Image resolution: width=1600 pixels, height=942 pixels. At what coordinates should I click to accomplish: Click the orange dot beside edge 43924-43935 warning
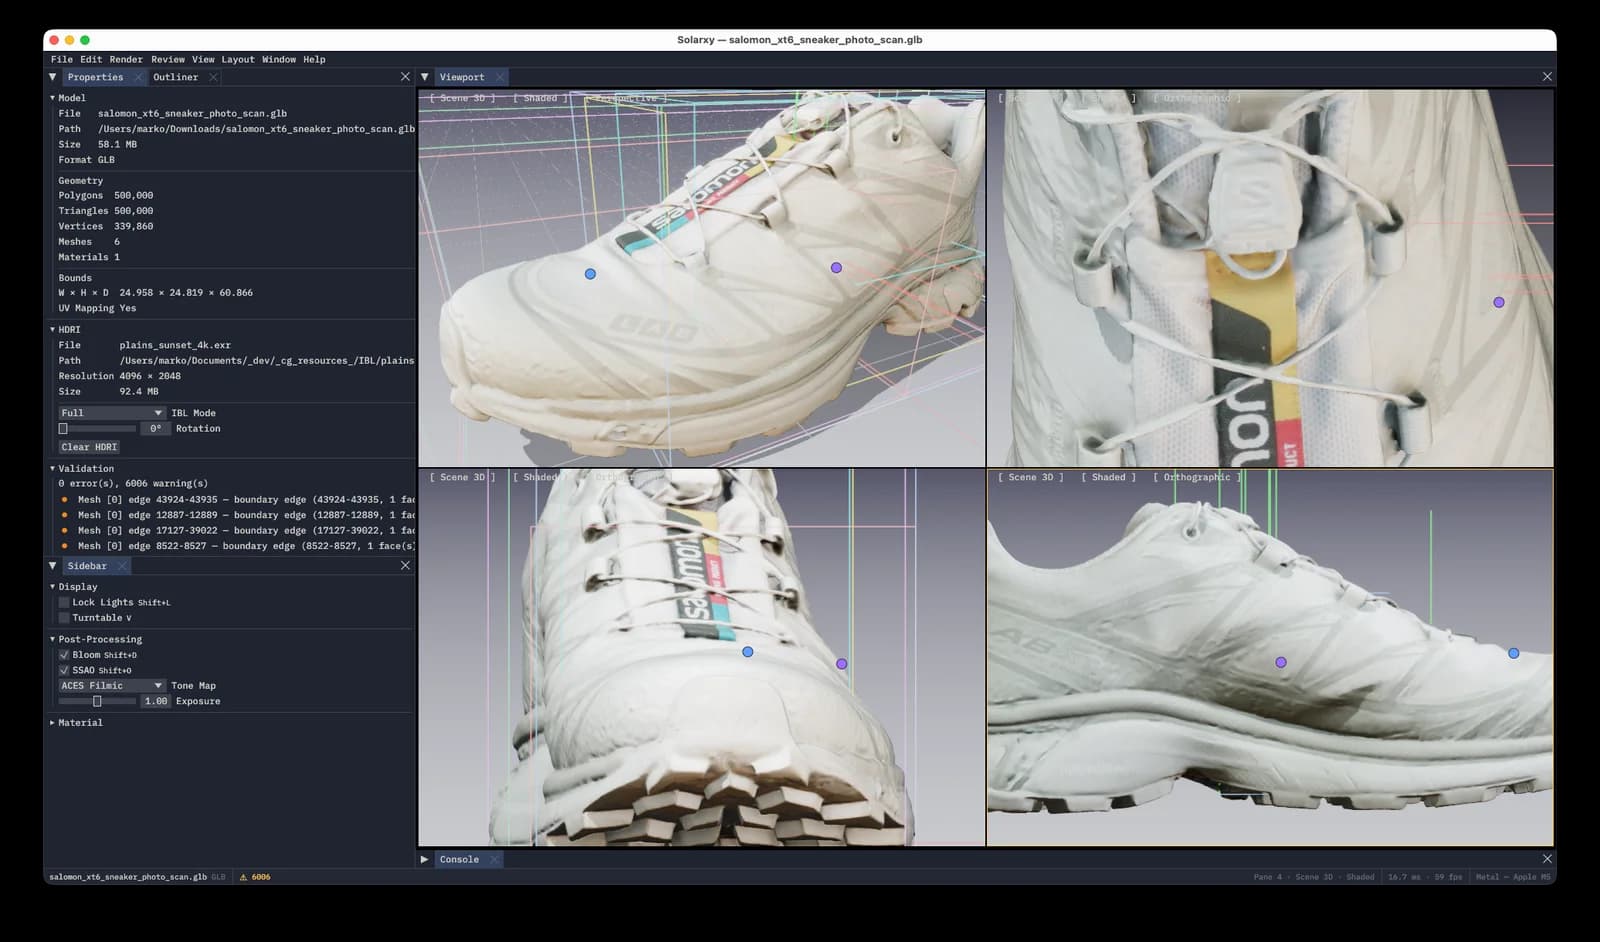point(65,500)
